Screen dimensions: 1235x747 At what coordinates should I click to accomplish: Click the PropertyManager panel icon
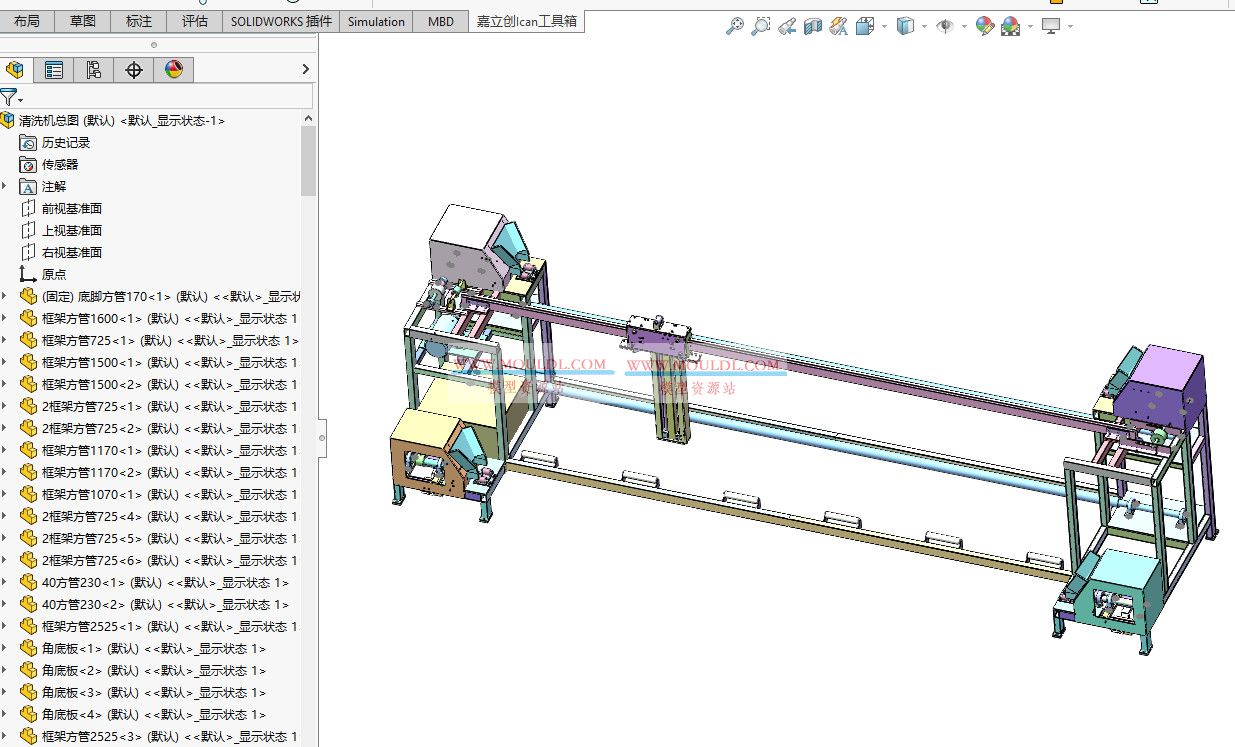click(53, 69)
